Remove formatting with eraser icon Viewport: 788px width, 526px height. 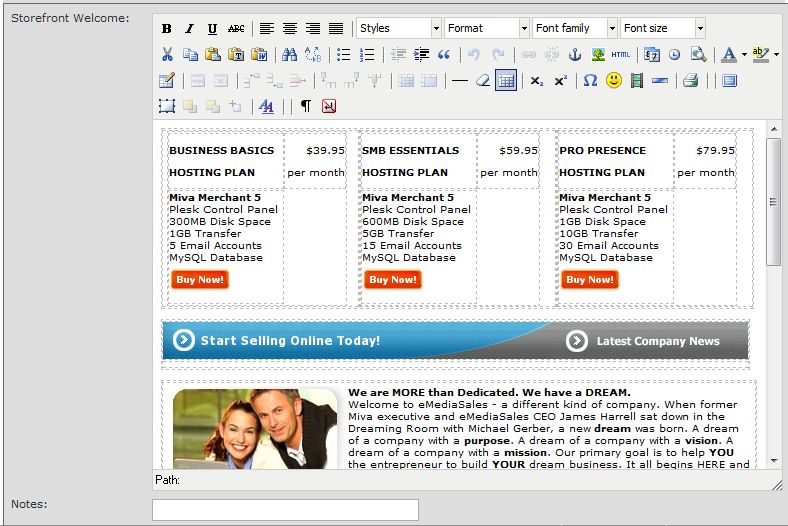(482, 80)
